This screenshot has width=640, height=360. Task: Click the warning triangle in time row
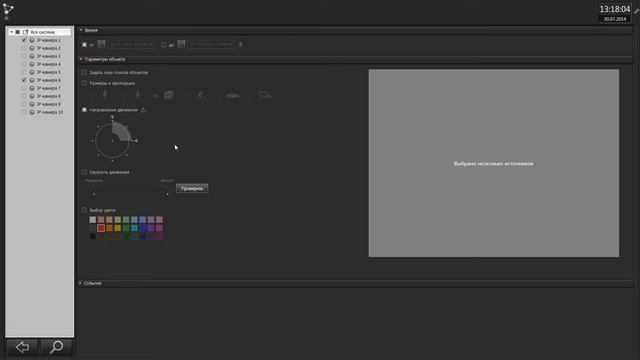pyautogui.click(x=240, y=44)
